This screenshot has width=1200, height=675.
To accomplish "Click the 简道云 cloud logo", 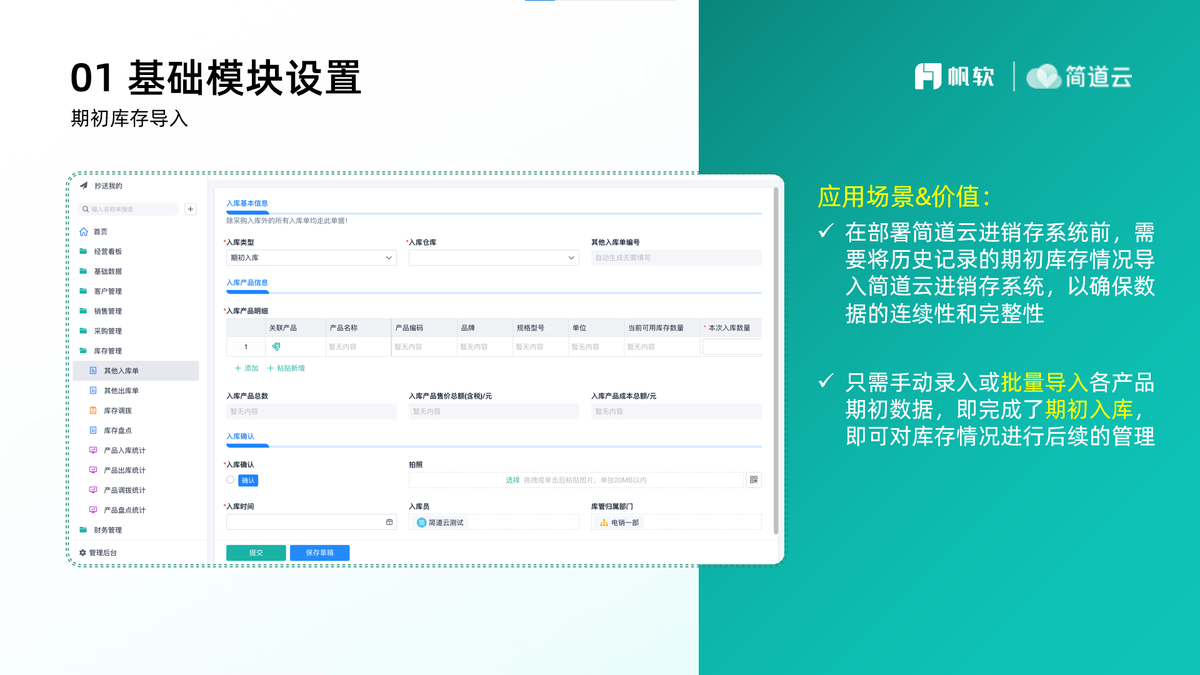I will click(x=1044, y=76).
